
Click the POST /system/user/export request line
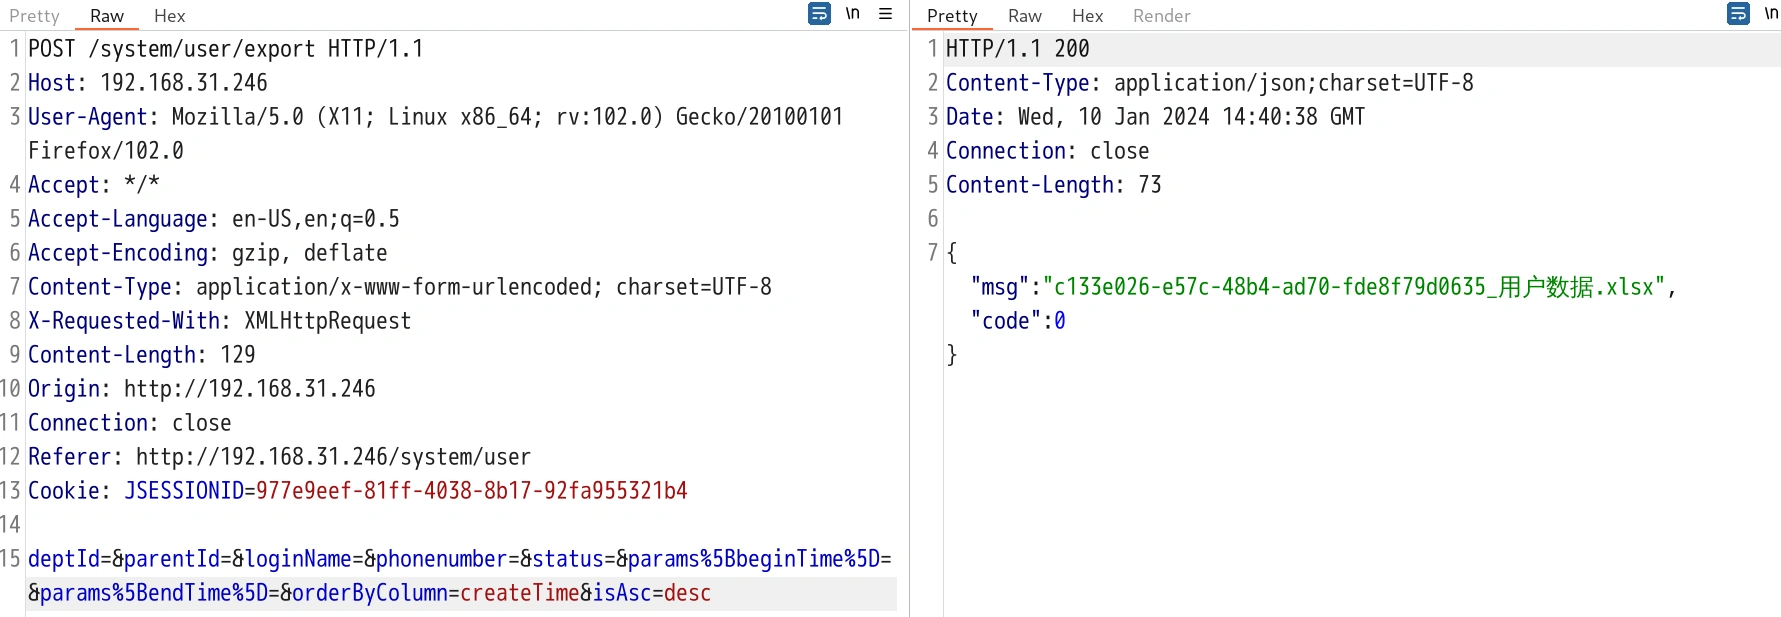coord(225,49)
